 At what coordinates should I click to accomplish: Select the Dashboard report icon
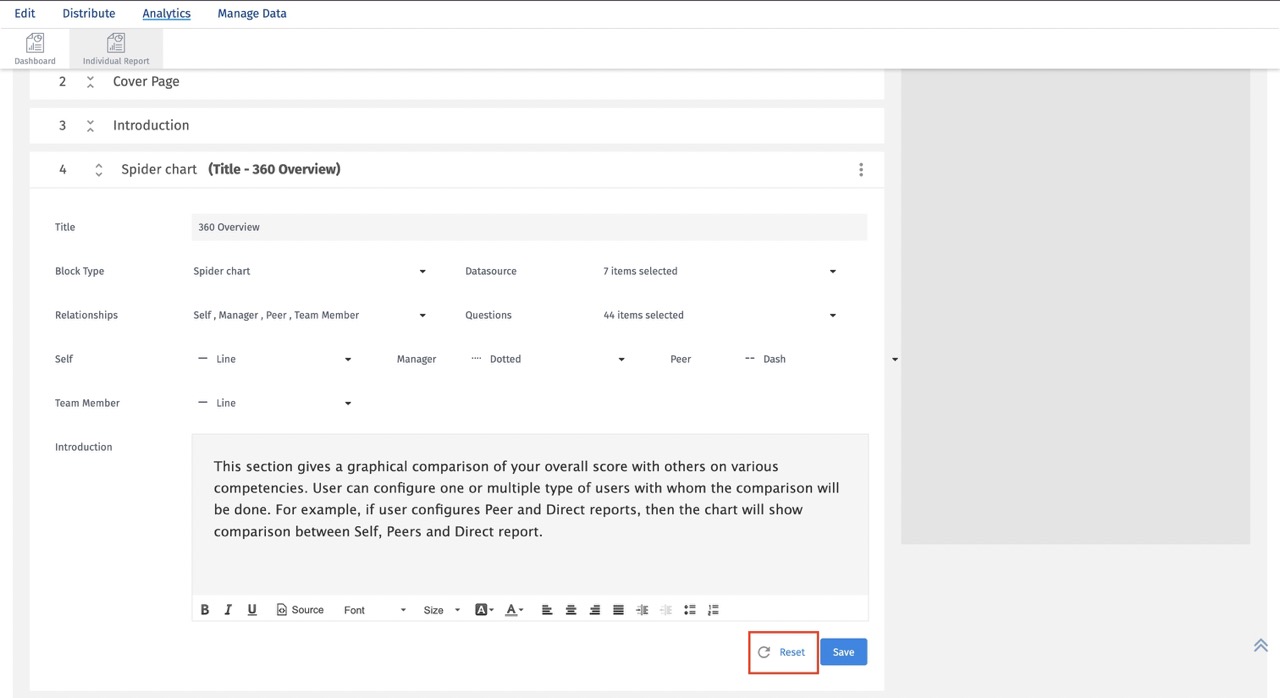pyautogui.click(x=34, y=46)
